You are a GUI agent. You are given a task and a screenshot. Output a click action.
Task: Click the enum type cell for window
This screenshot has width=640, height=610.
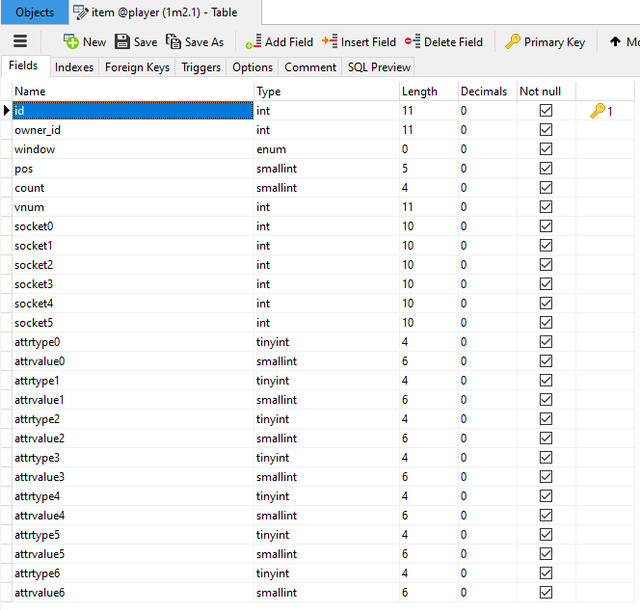326,149
